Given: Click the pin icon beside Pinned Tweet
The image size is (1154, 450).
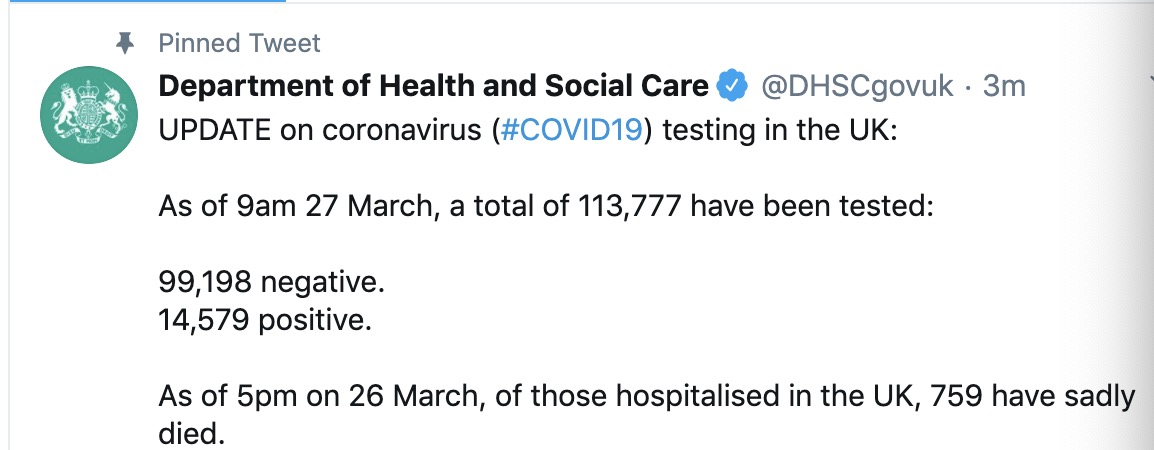Looking at the screenshot, I should coord(126,43).
